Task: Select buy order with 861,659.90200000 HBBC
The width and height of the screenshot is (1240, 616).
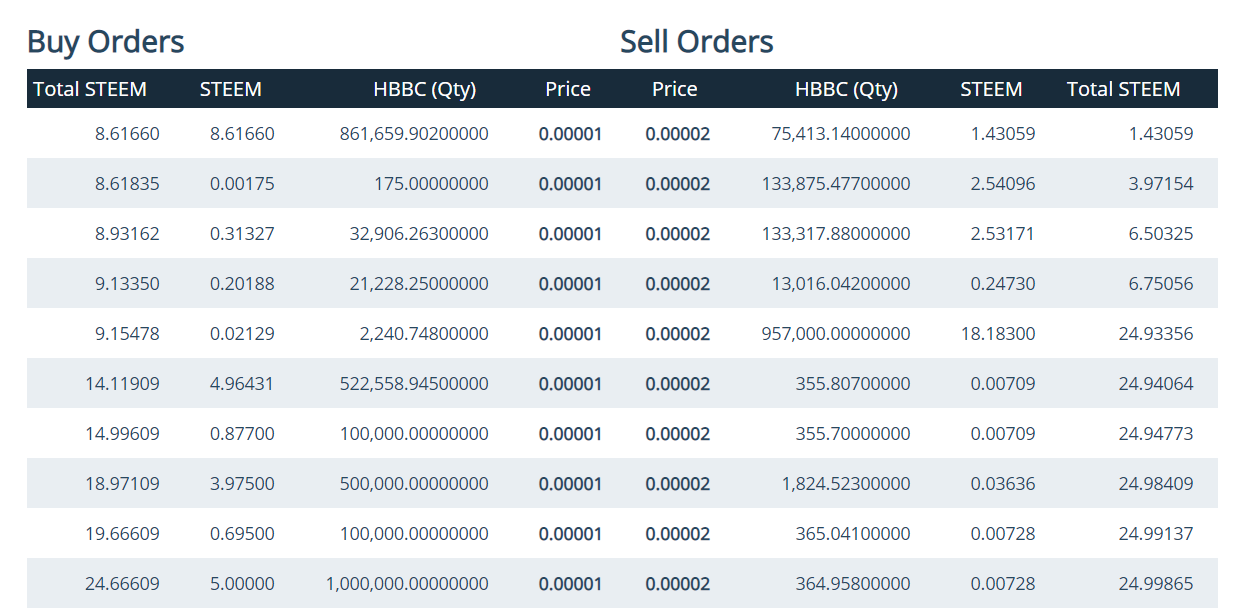Action: pos(414,133)
